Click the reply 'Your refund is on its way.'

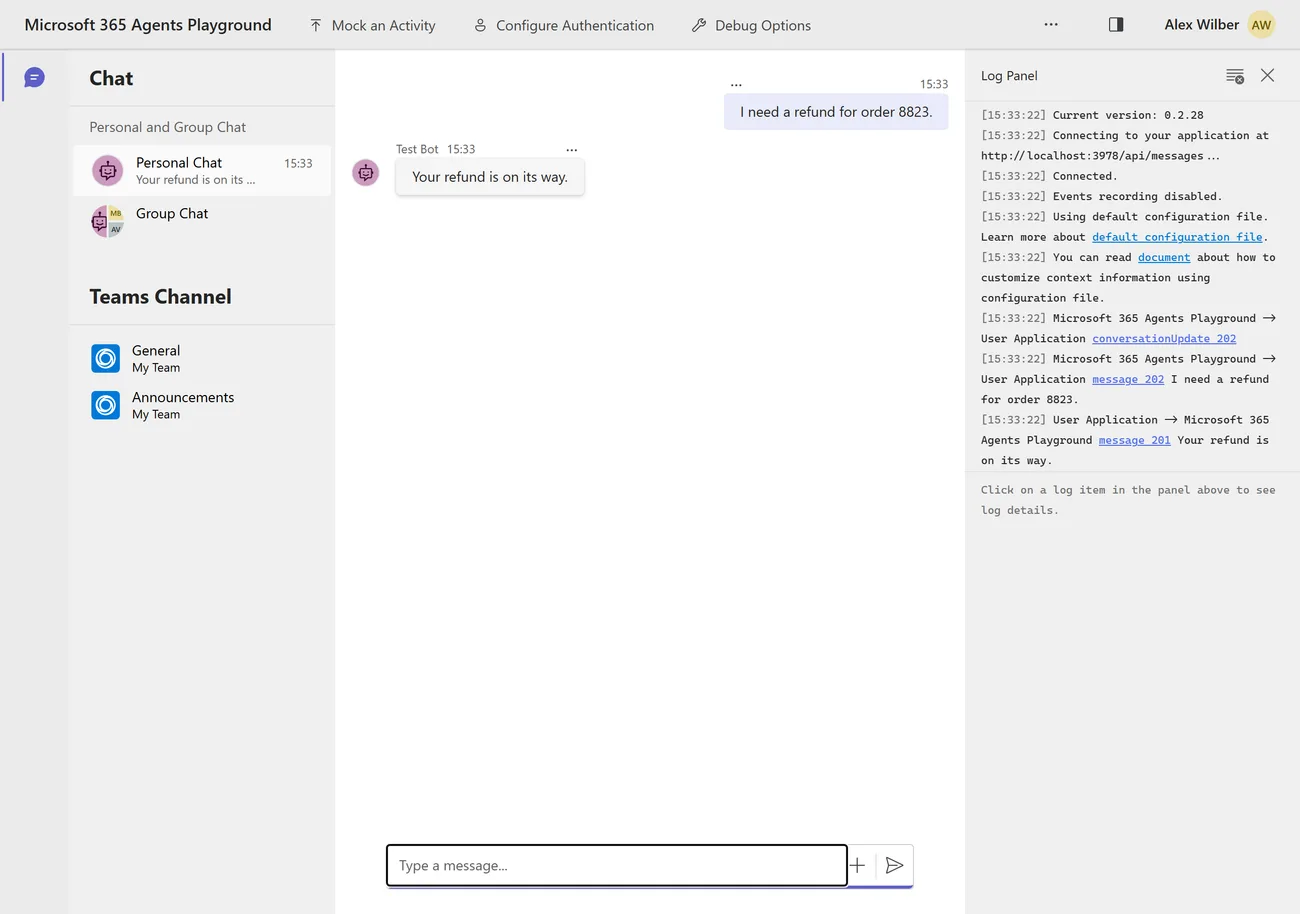click(490, 177)
